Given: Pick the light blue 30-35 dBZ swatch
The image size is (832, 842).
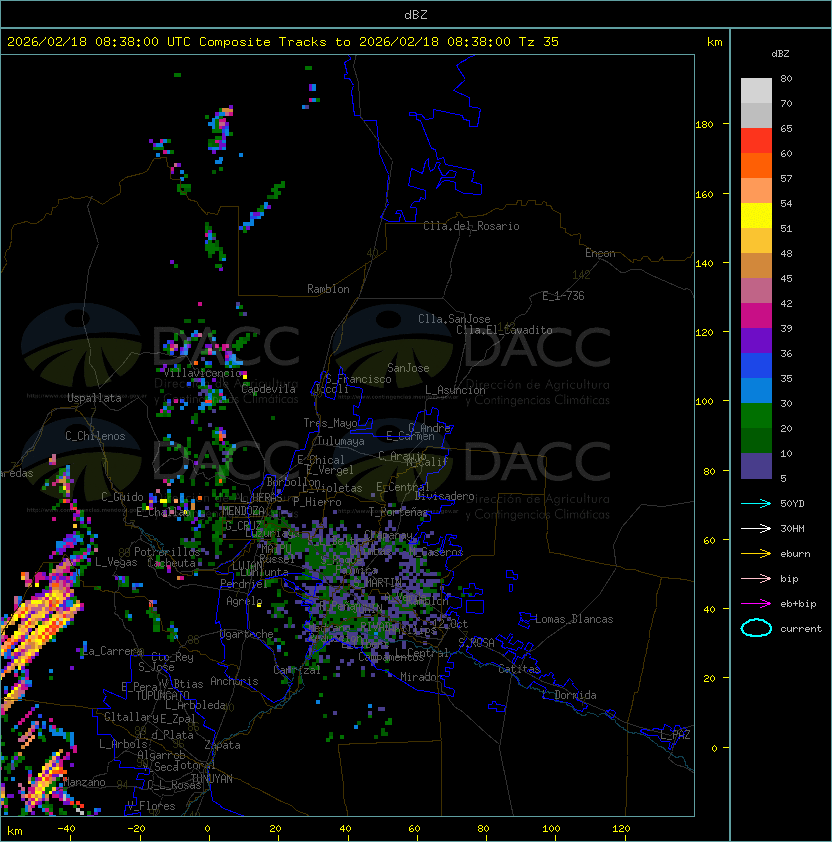Looking at the screenshot, I should (x=756, y=390).
